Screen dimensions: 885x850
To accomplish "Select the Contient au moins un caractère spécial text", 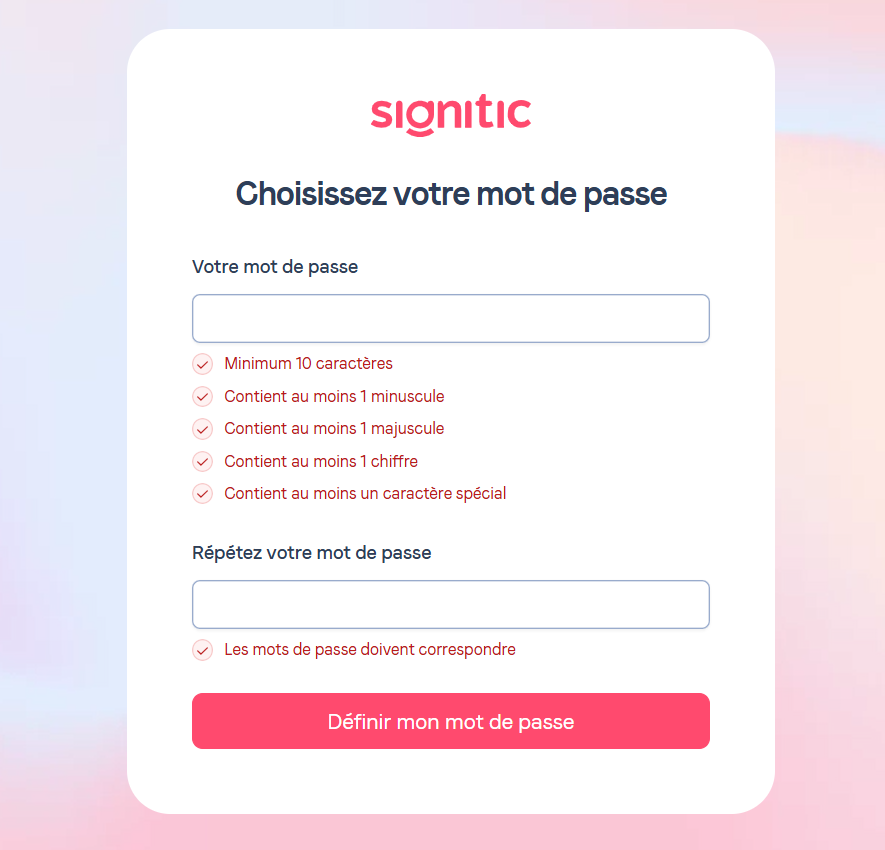I will click(x=365, y=494).
